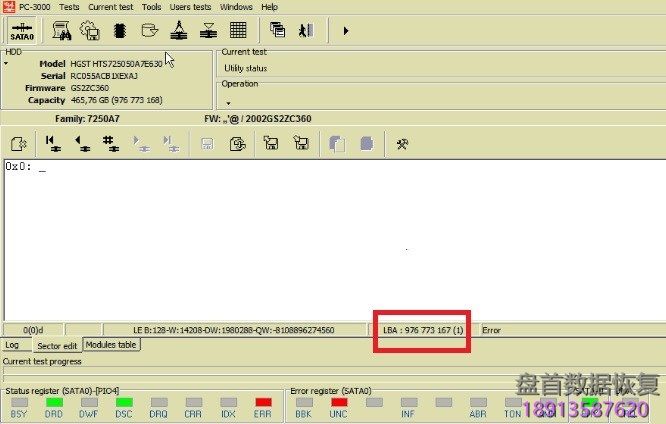
Task: Click the LBA 976 773 167 status field
Action: 423,330
